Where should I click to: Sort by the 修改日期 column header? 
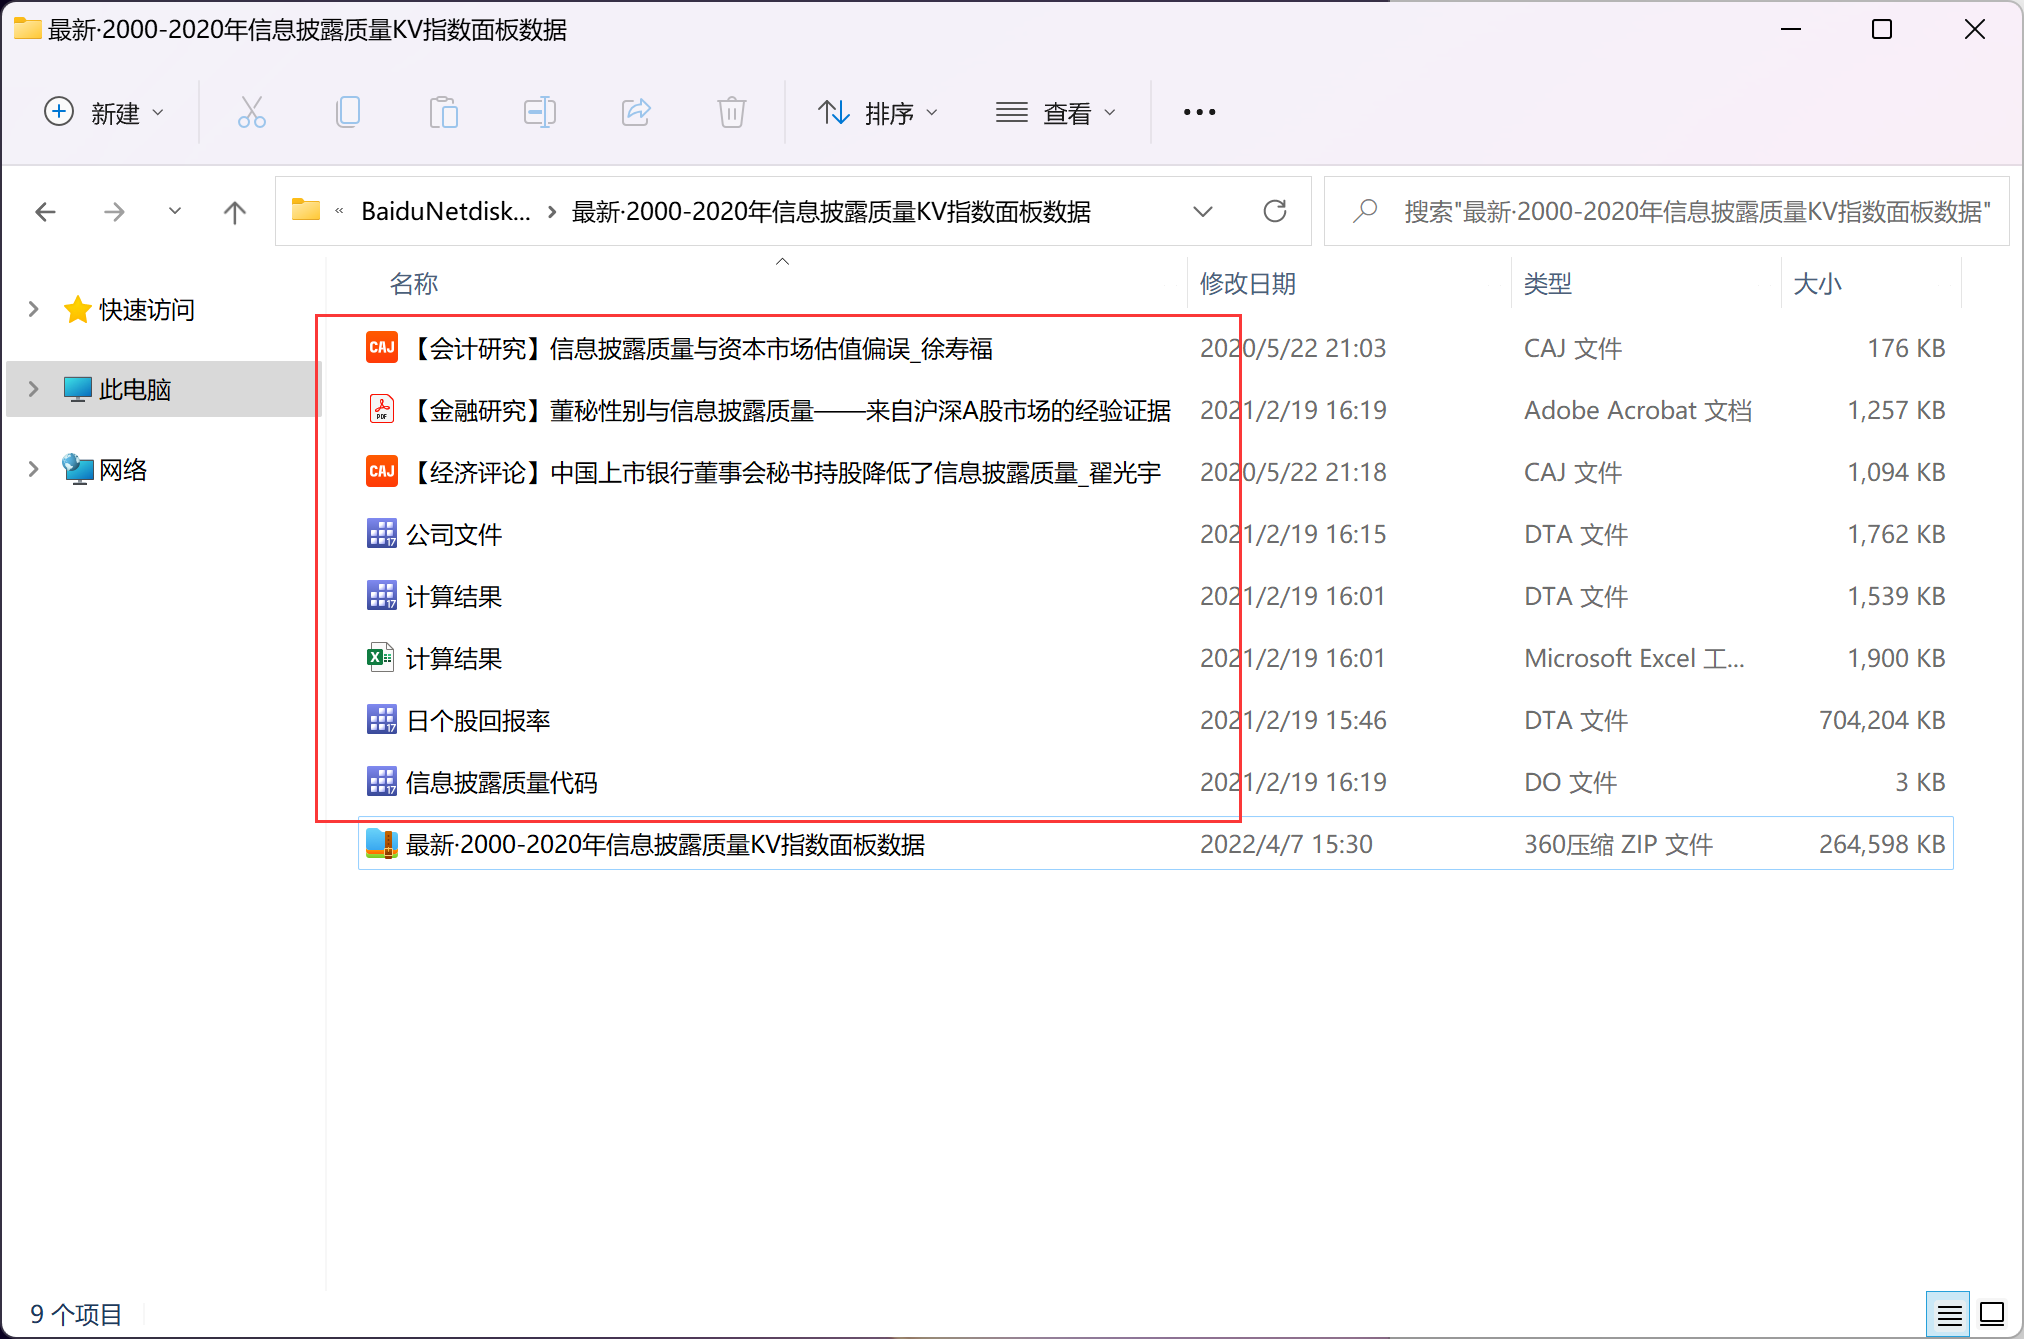[x=1248, y=284]
